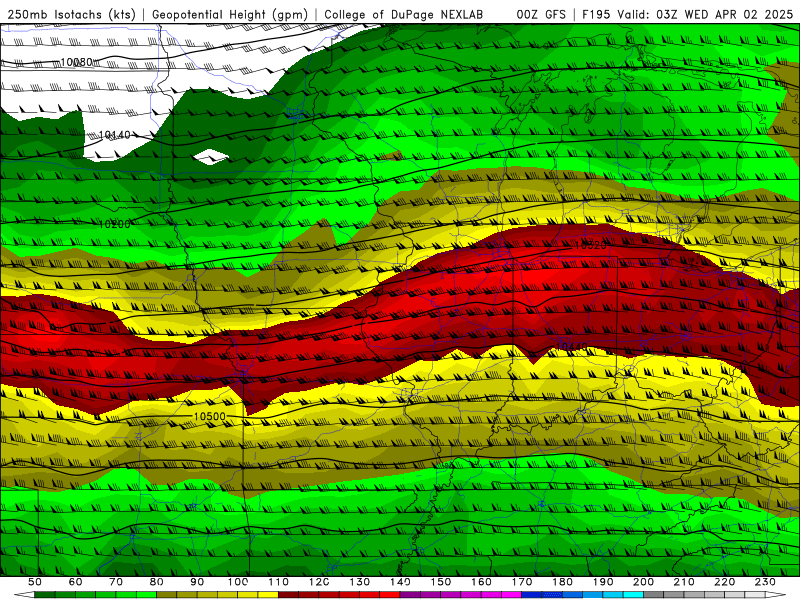The width and height of the screenshot is (800, 600).
Task: Click the 190 value on the color scale
Action: pos(603,582)
